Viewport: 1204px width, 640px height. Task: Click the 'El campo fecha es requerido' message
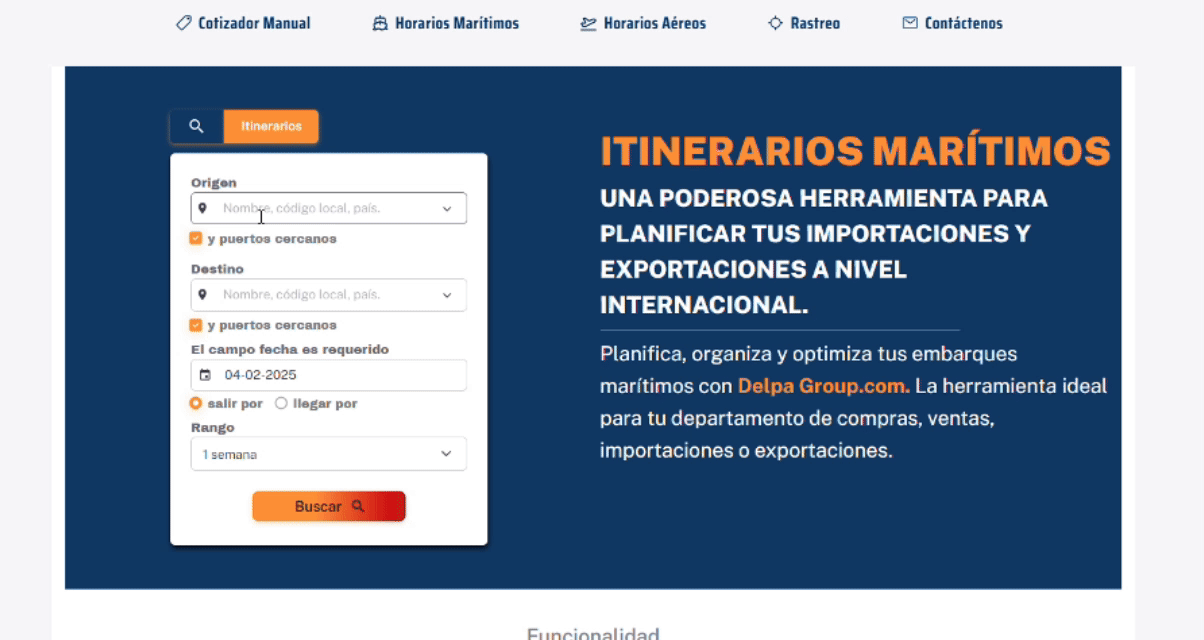[290, 349]
